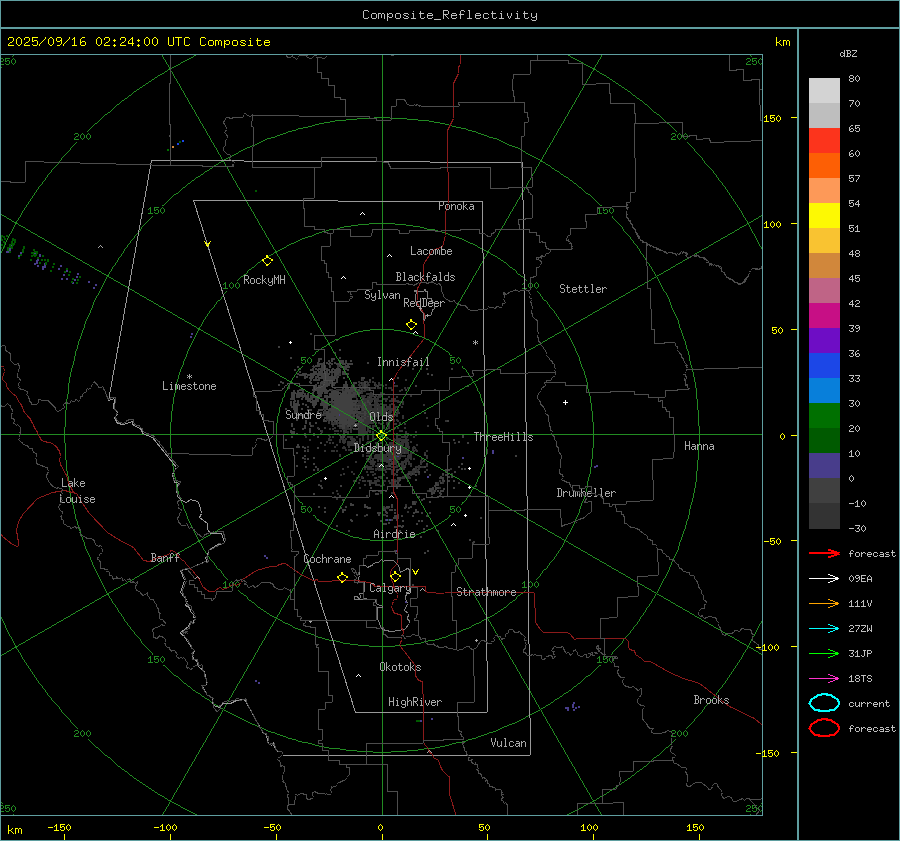This screenshot has height=841, width=900.
Task: Click the Brooks city label
Action: [x=711, y=700]
